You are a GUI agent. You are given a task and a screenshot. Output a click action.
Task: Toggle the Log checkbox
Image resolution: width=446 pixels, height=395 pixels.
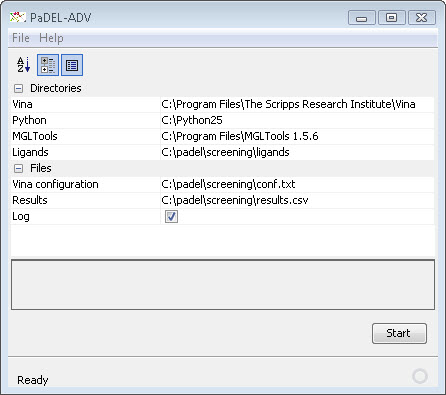pos(171,216)
